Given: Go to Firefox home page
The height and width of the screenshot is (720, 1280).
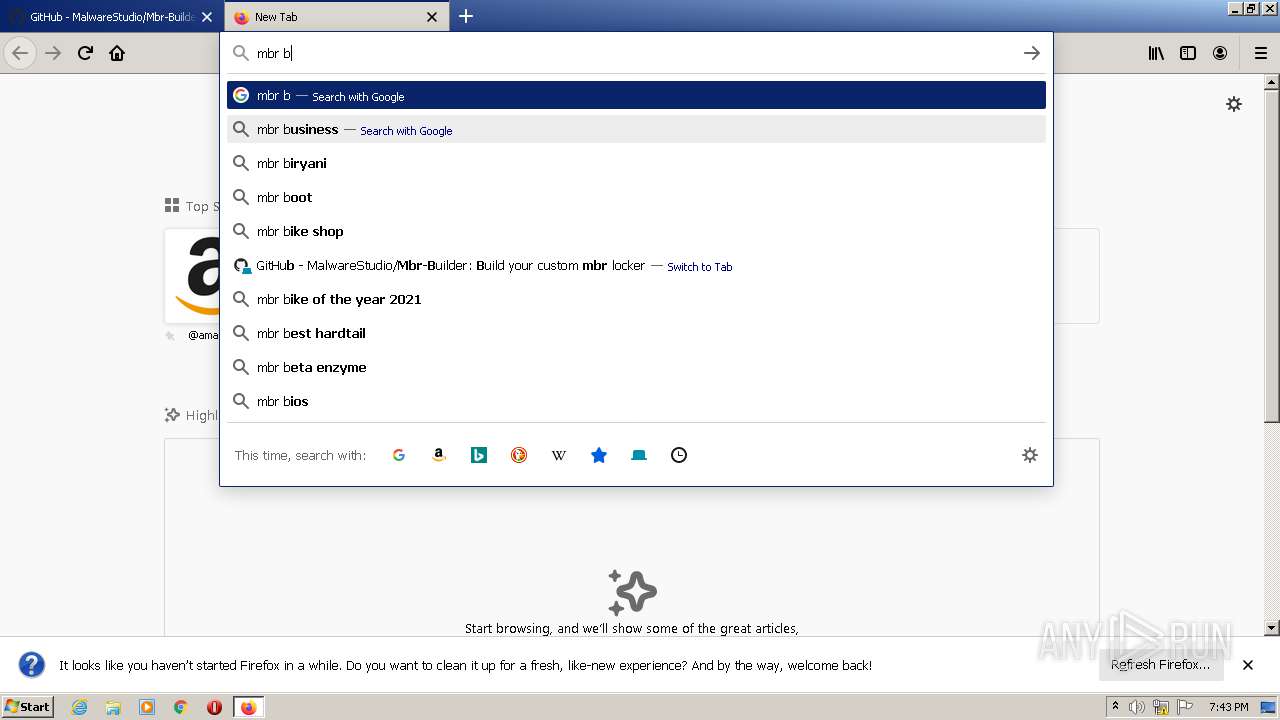Looking at the screenshot, I should 117,53.
